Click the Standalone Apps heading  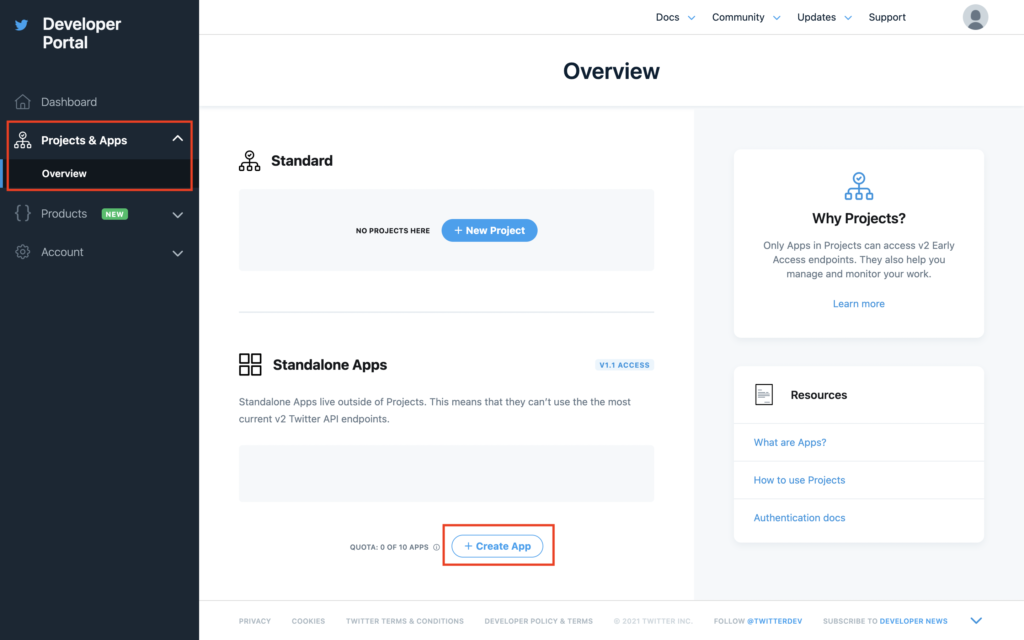pos(330,365)
